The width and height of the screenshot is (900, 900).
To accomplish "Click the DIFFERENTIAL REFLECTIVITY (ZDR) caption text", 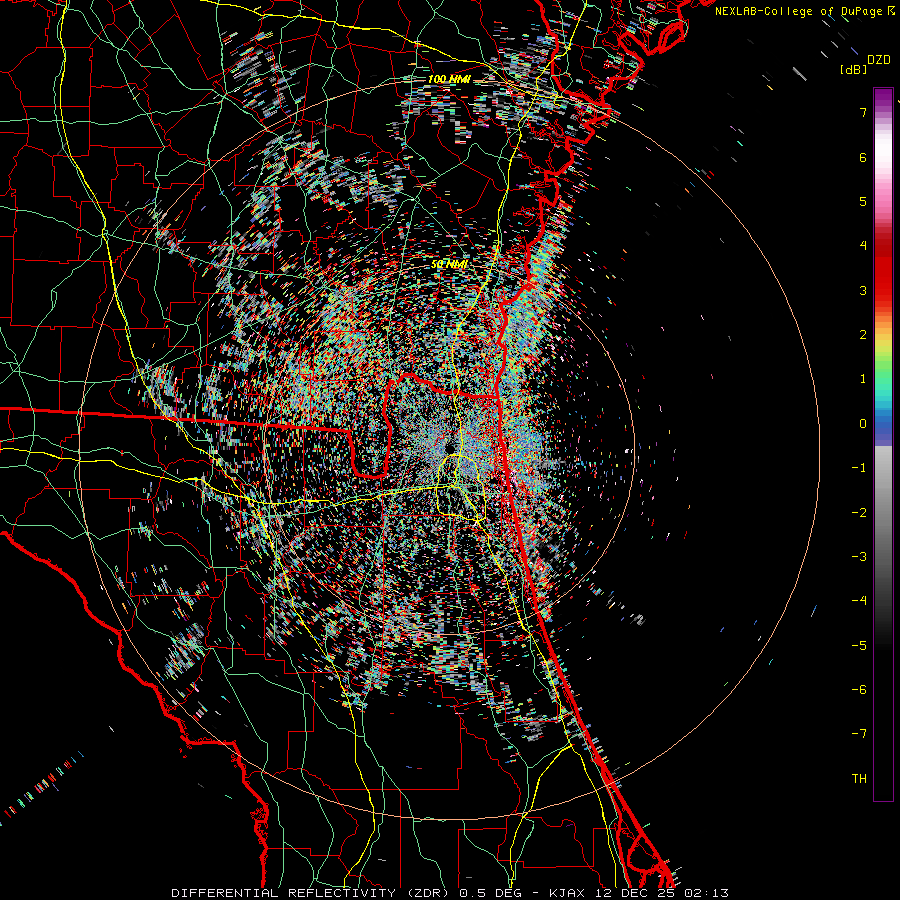I will click(x=312, y=893).
